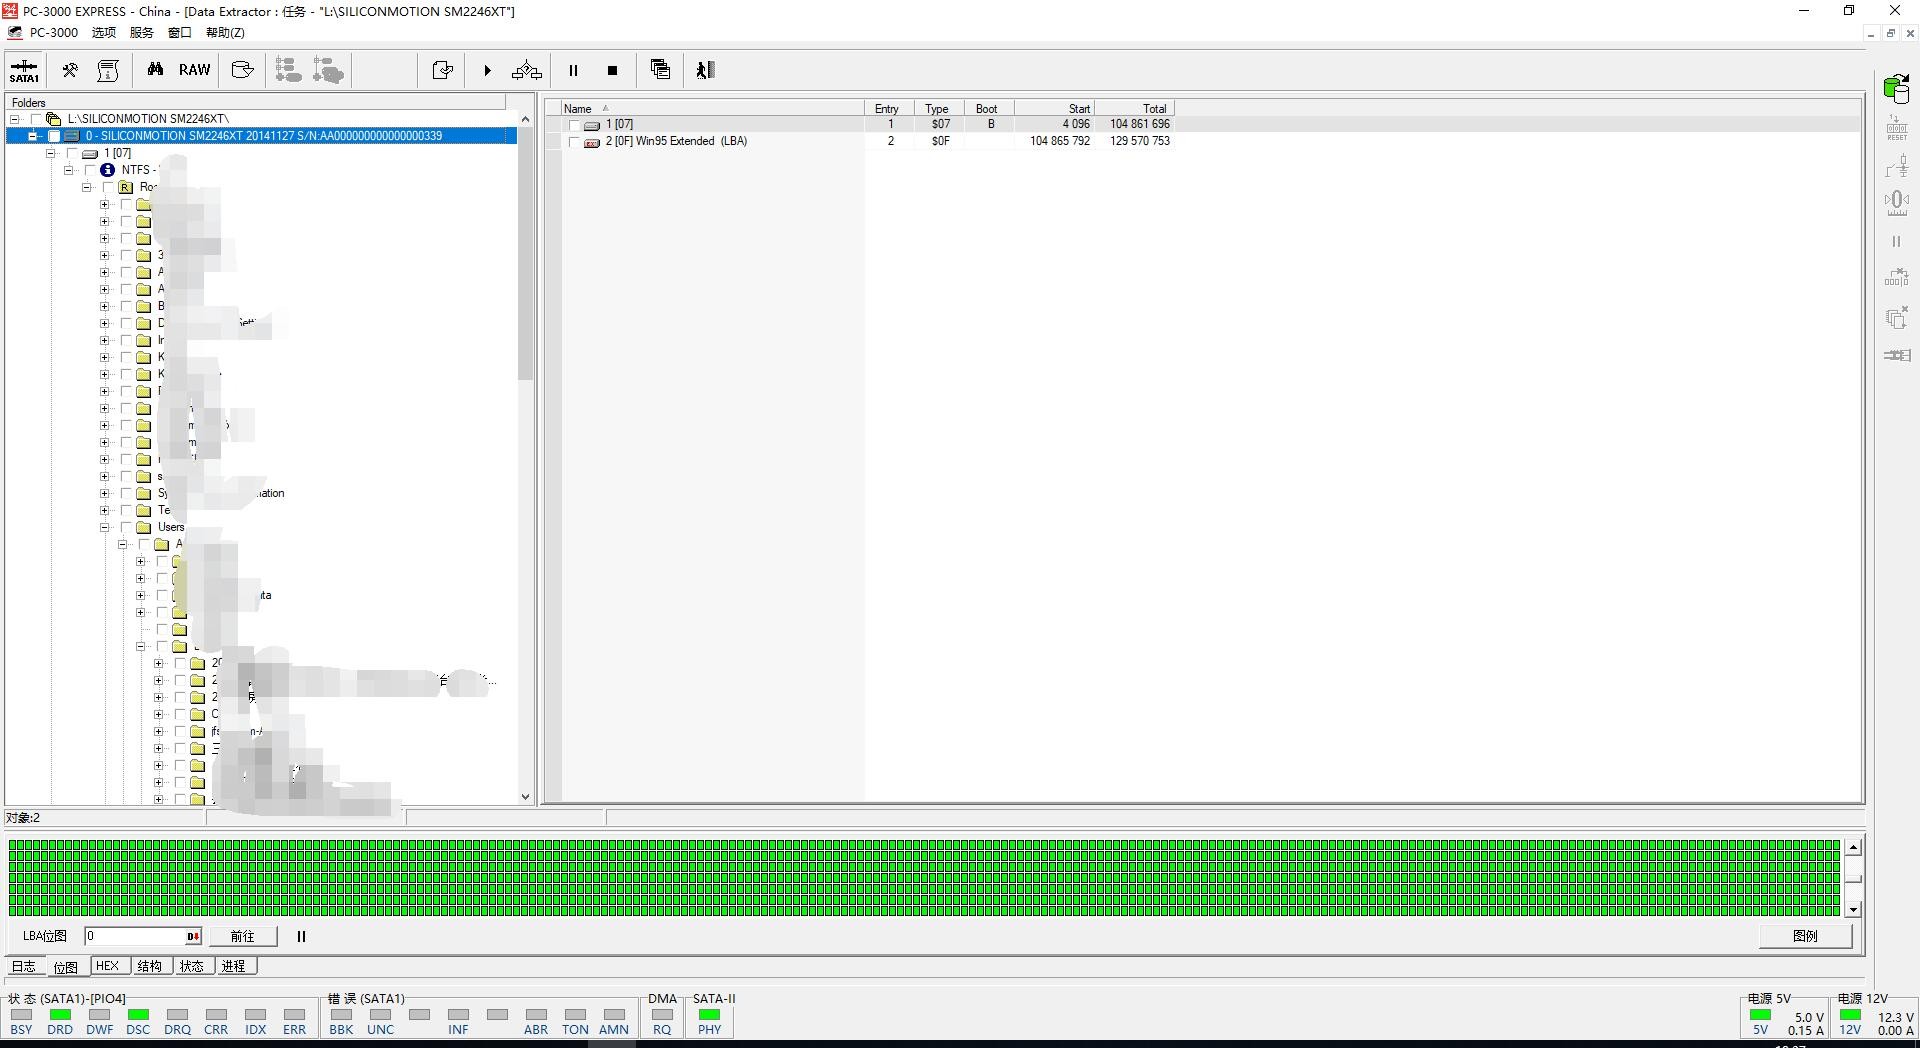Click the exit (running man) toolbar icon

tap(705, 70)
